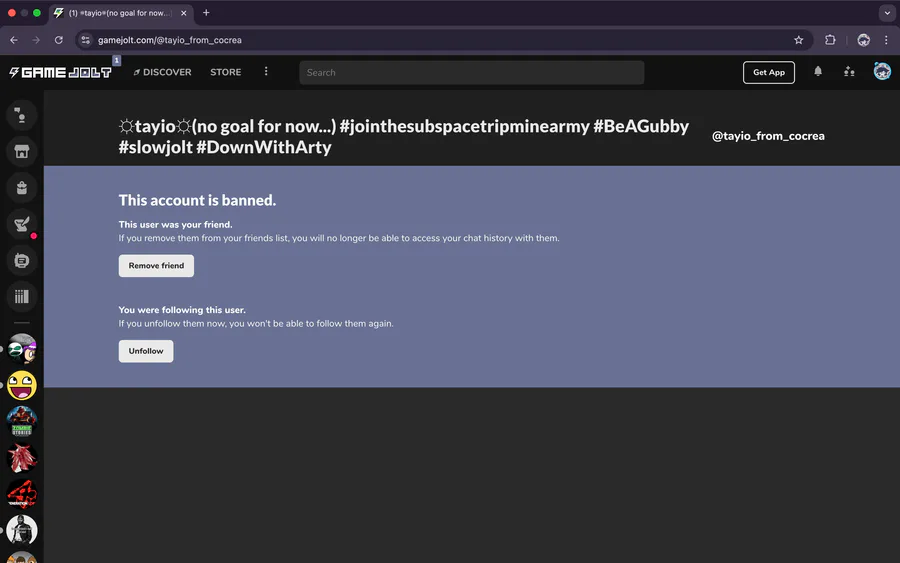The height and width of the screenshot is (563, 900).
Task: Open the first community avatar in the sidebar
Action: 22,349
